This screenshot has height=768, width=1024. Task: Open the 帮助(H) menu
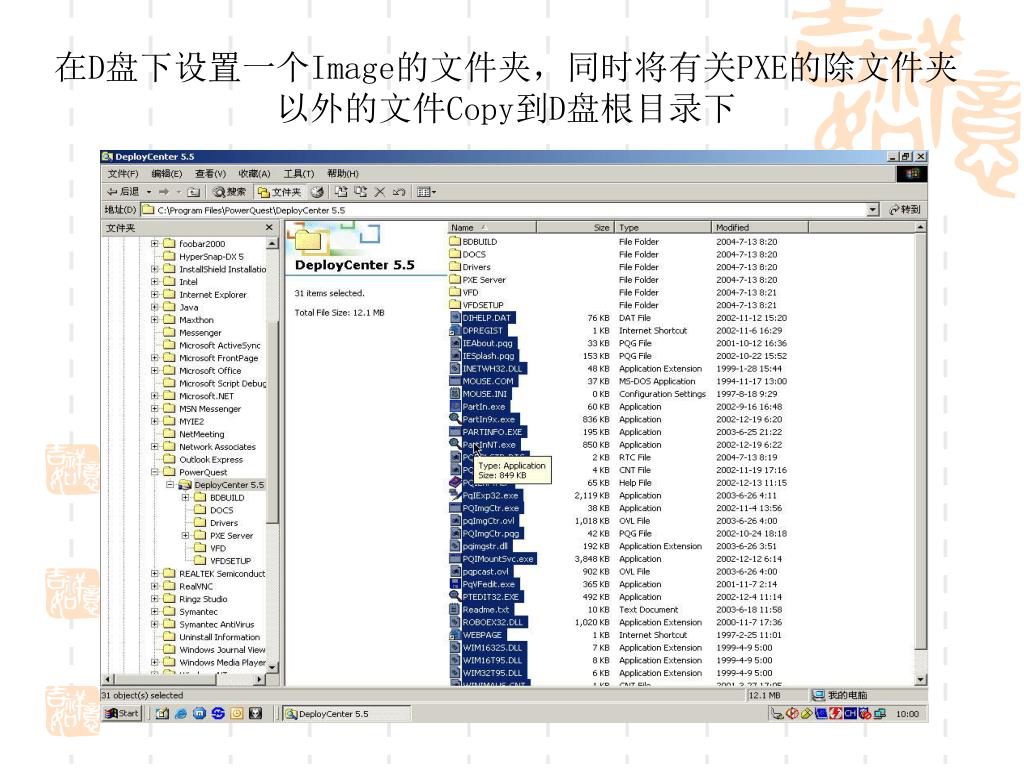click(x=342, y=174)
